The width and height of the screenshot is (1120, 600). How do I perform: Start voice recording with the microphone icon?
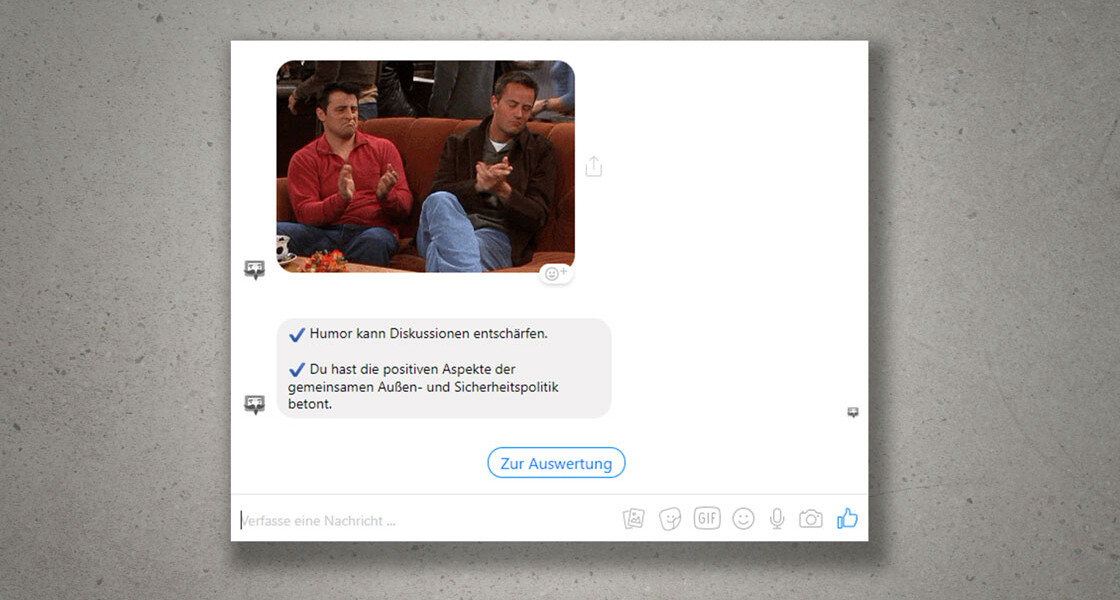tap(777, 519)
